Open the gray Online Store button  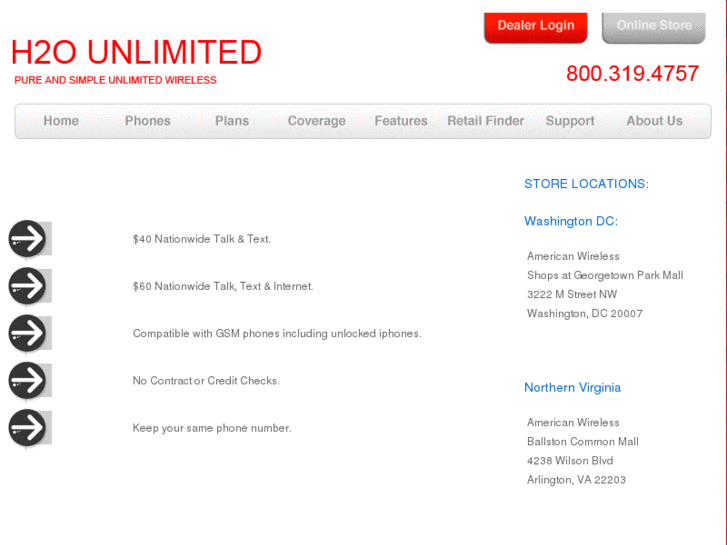(x=654, y=27)
